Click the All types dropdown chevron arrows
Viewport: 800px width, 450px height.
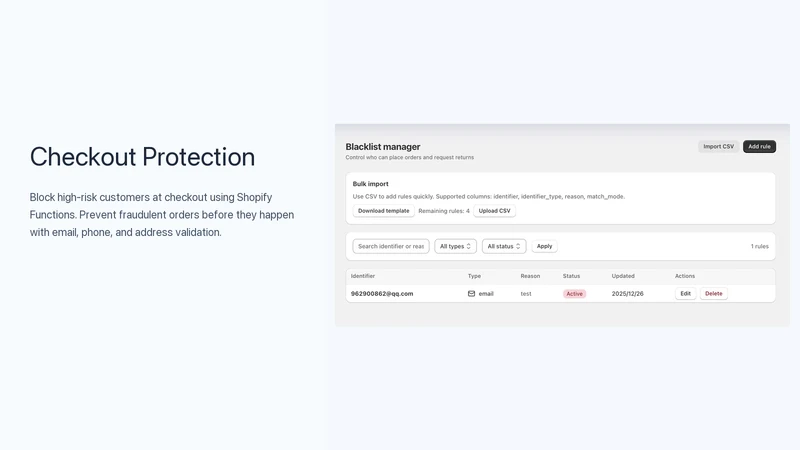(x=468, y=246)
